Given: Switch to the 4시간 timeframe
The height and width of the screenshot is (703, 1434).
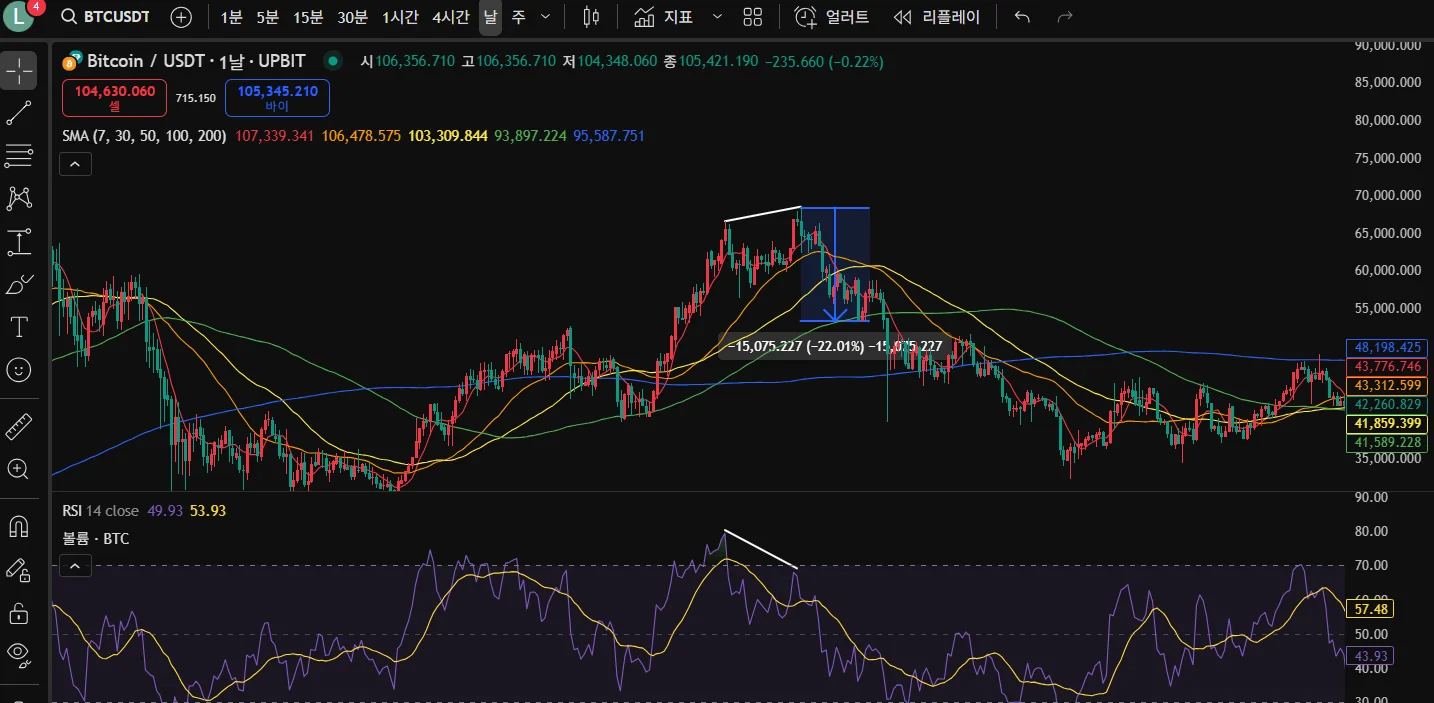Looking at the screenshot, I should tap(448, 17).
